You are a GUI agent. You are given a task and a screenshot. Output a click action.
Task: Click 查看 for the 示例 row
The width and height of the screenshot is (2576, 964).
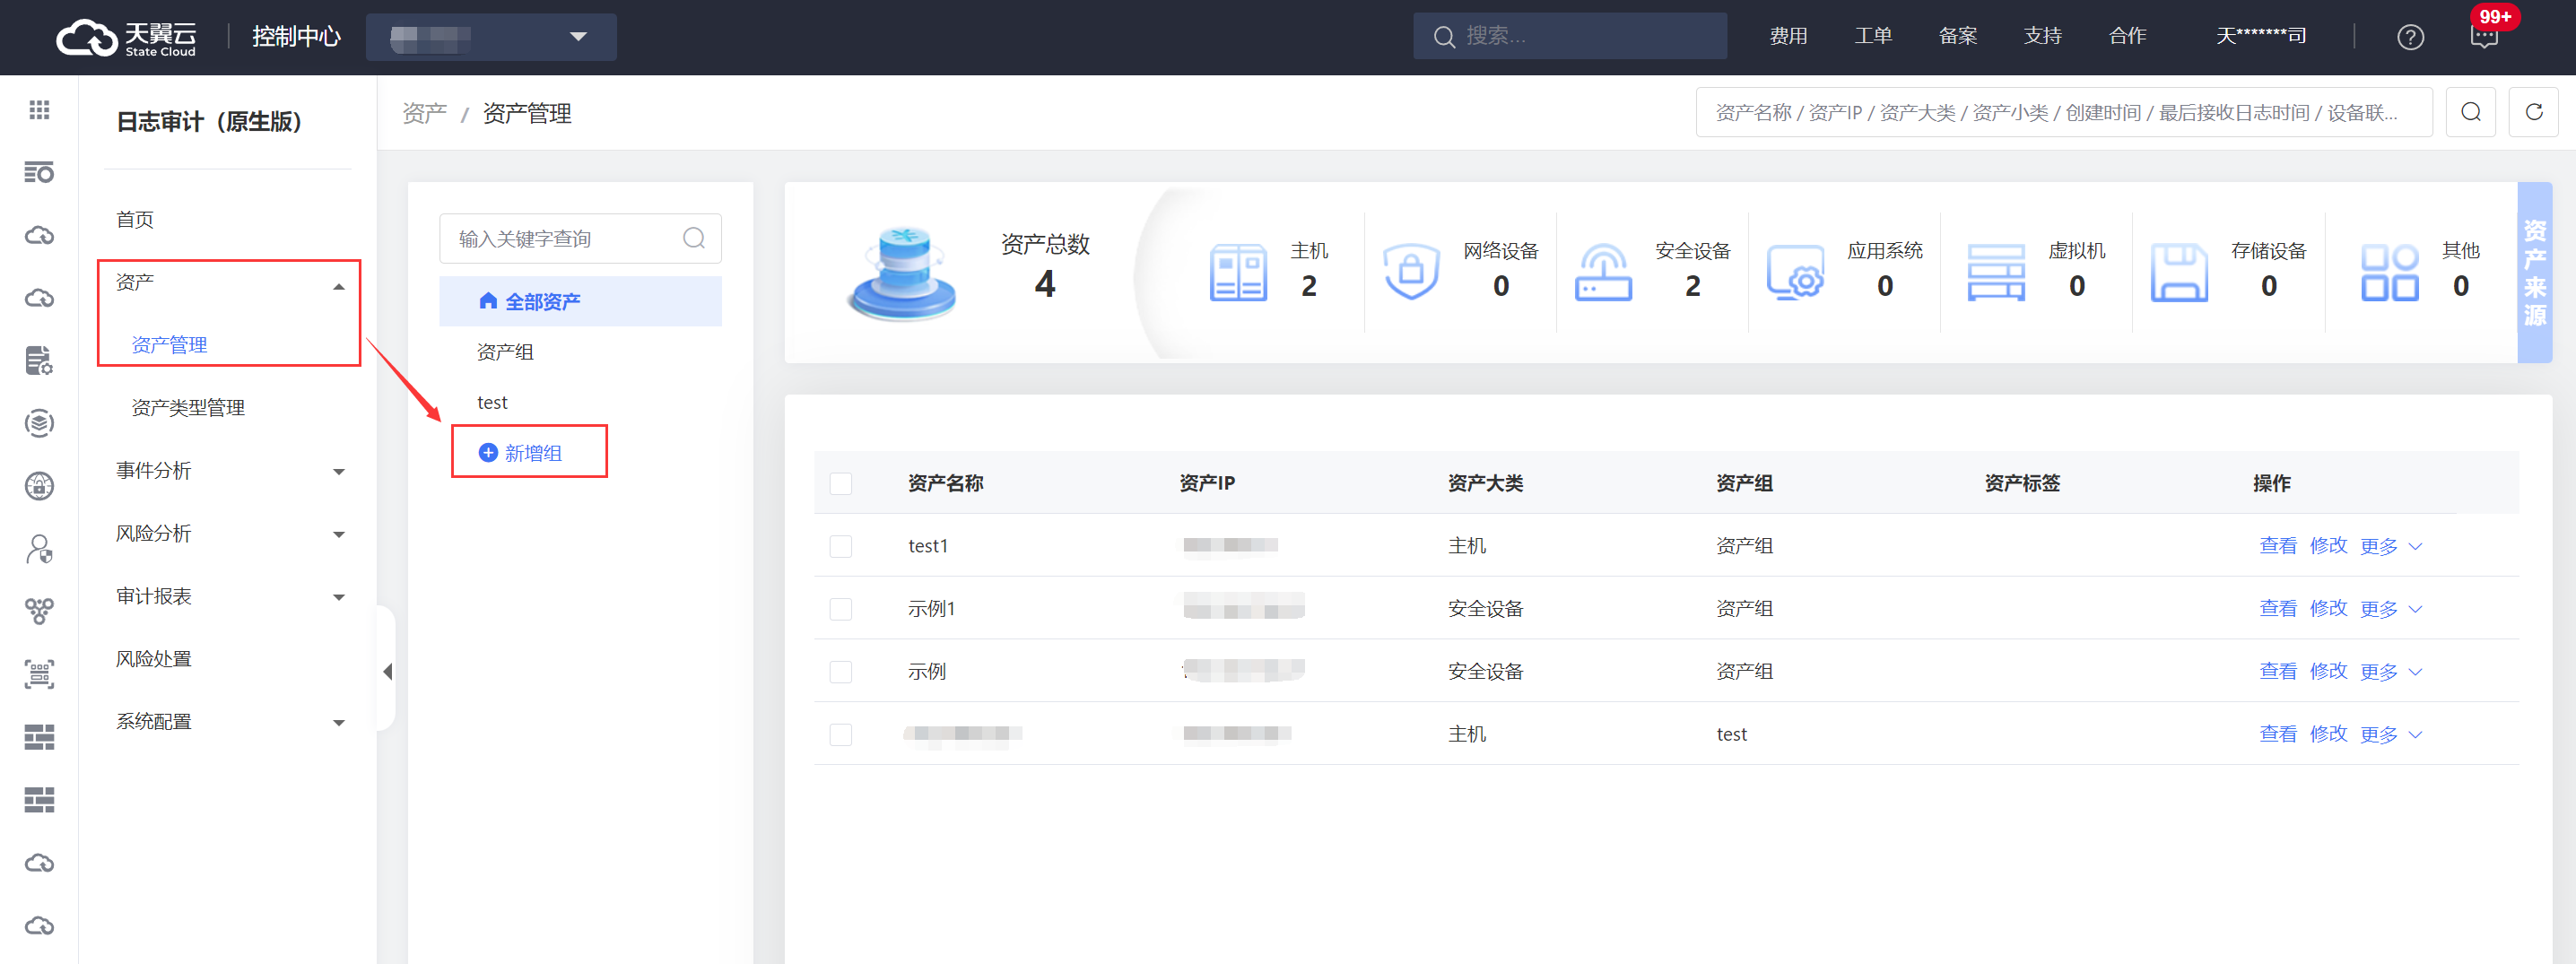[2277, 670]
